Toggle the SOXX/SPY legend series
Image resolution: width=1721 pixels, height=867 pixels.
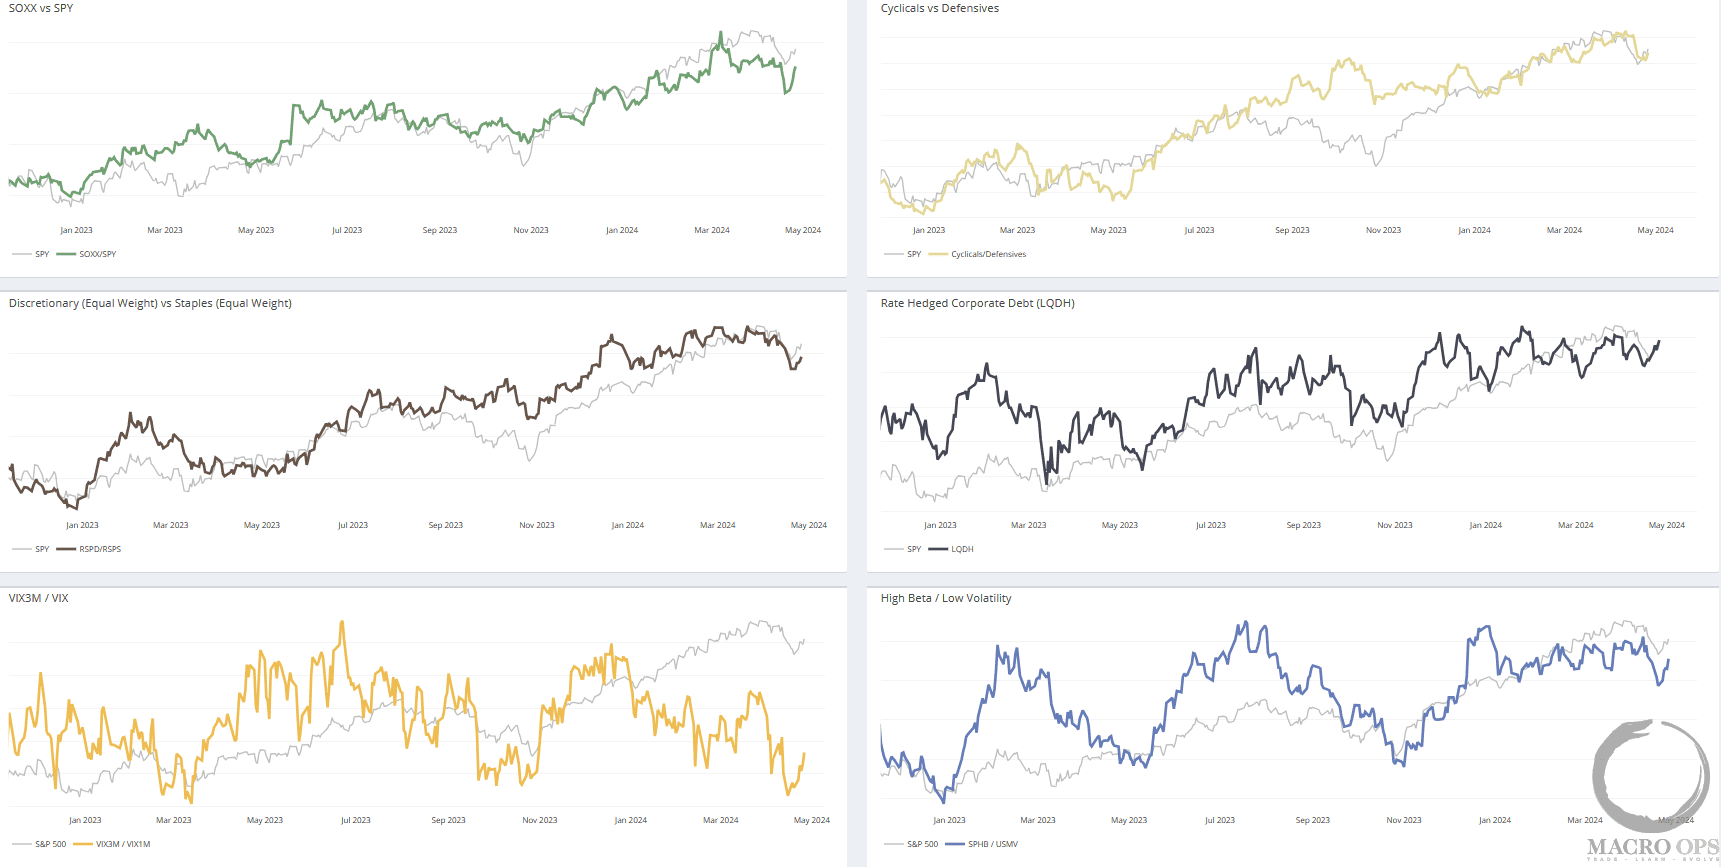pos(97,254)
